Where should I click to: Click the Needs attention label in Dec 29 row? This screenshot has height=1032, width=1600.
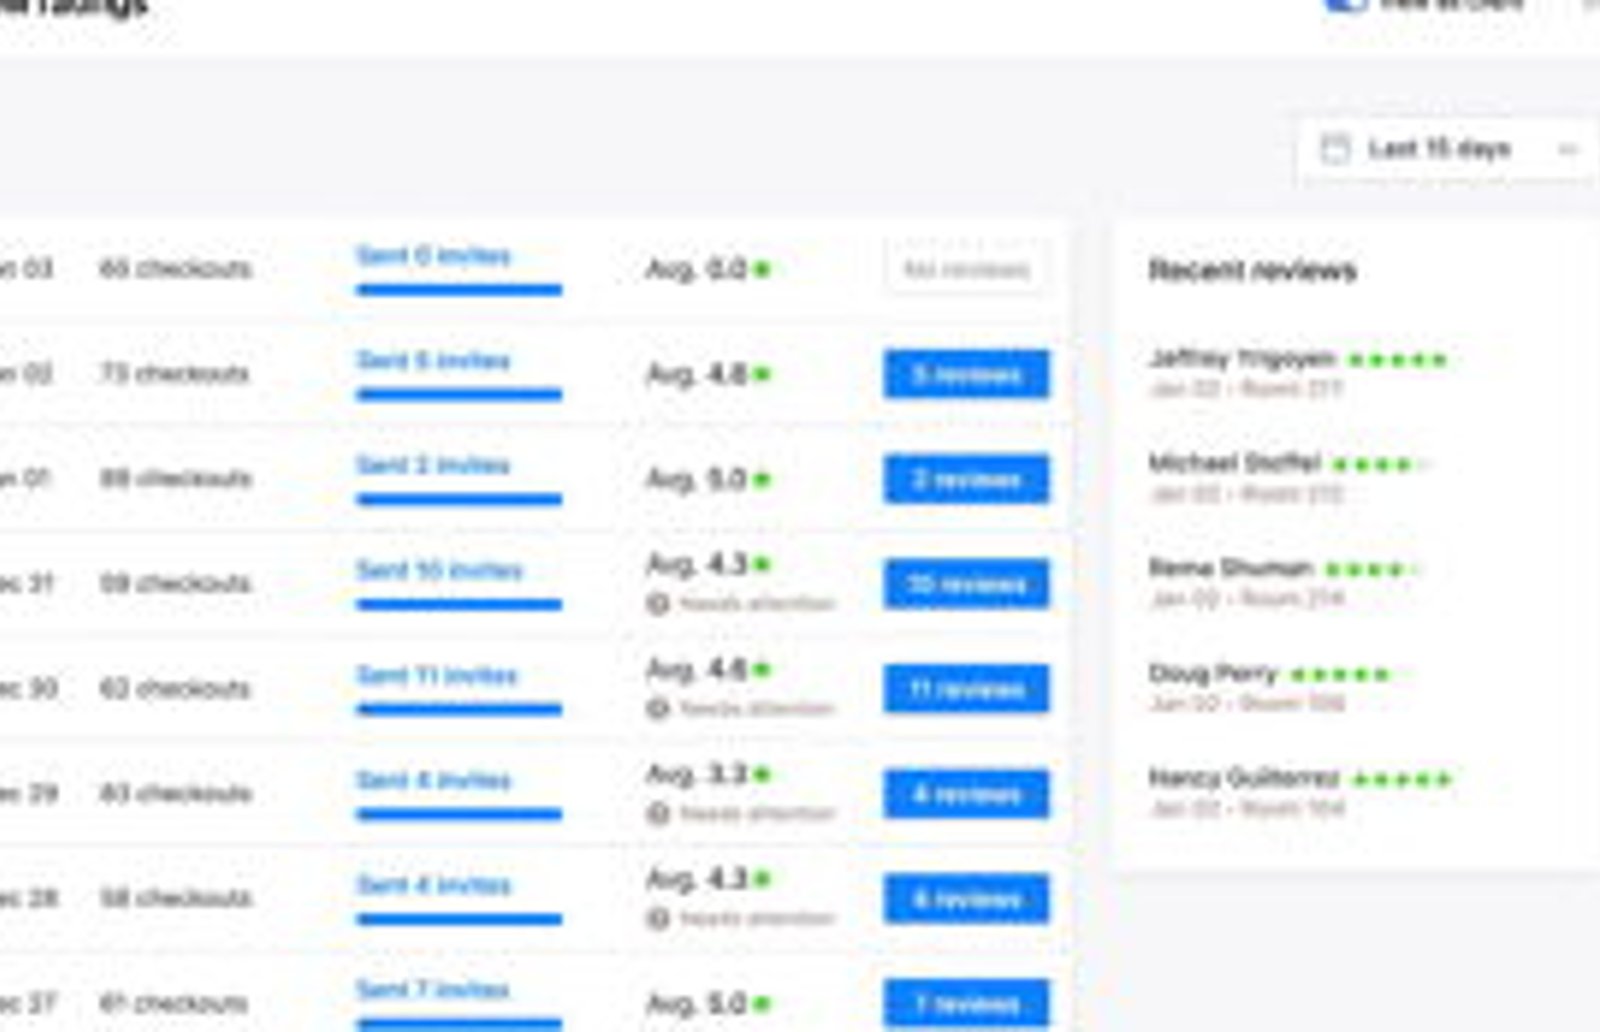[757, 813]
